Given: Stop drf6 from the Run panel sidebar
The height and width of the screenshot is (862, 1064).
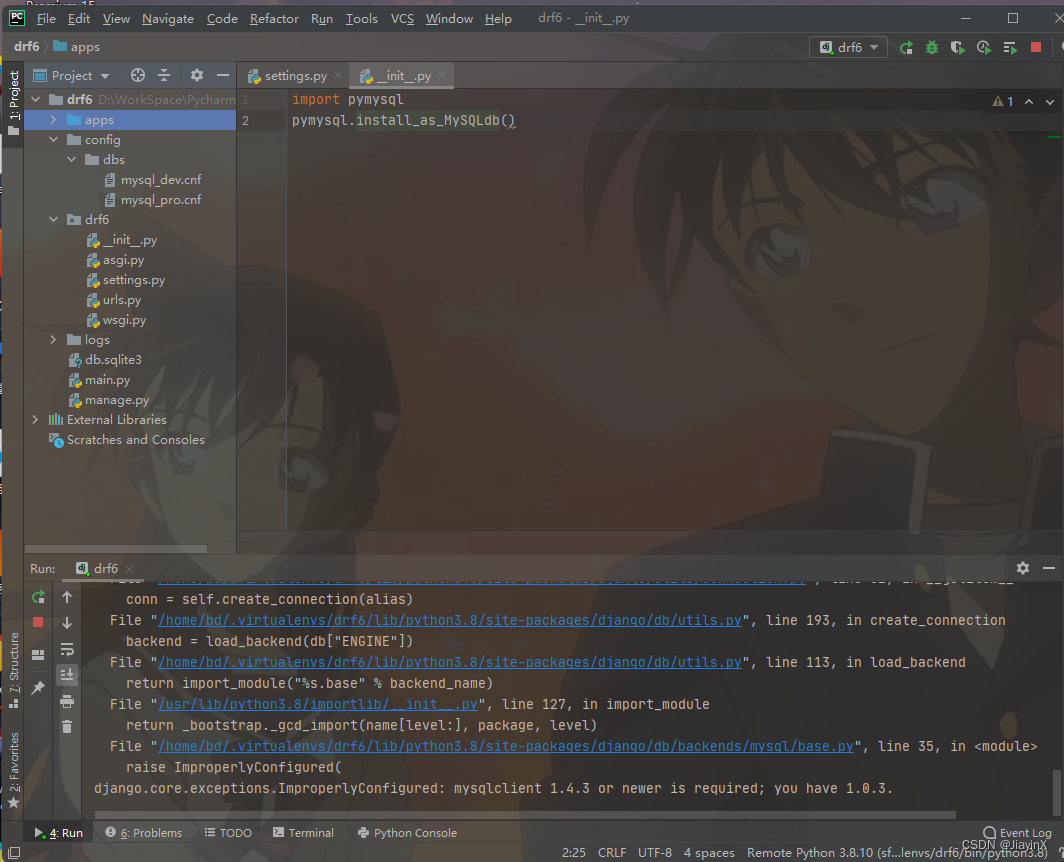Looking at the screenshot, I should click(x=38, y=622).
